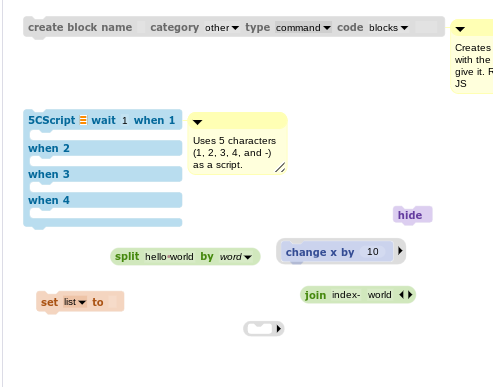Click the empty value slot after 'to'
The width and height of the screenshot is (493, 387).
click(x=113, y=302)
